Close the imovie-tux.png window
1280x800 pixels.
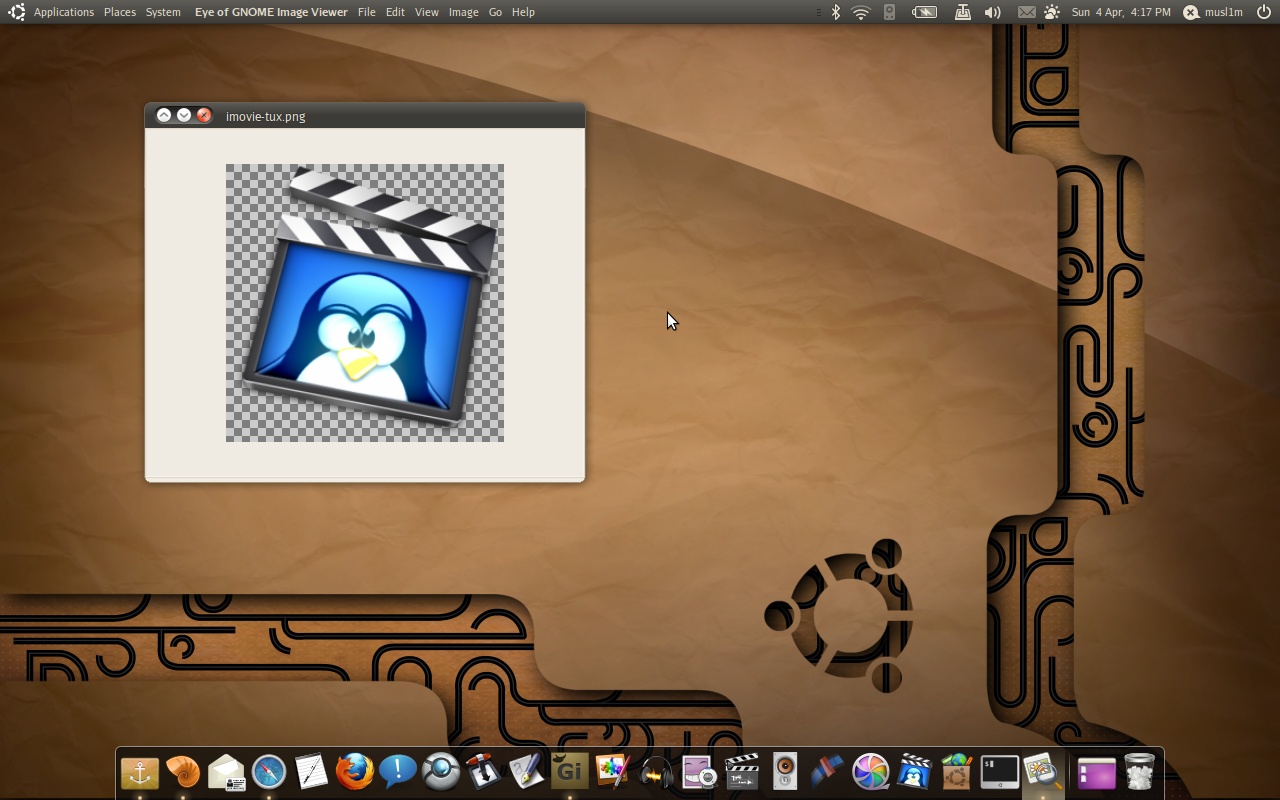pos(204,115)
